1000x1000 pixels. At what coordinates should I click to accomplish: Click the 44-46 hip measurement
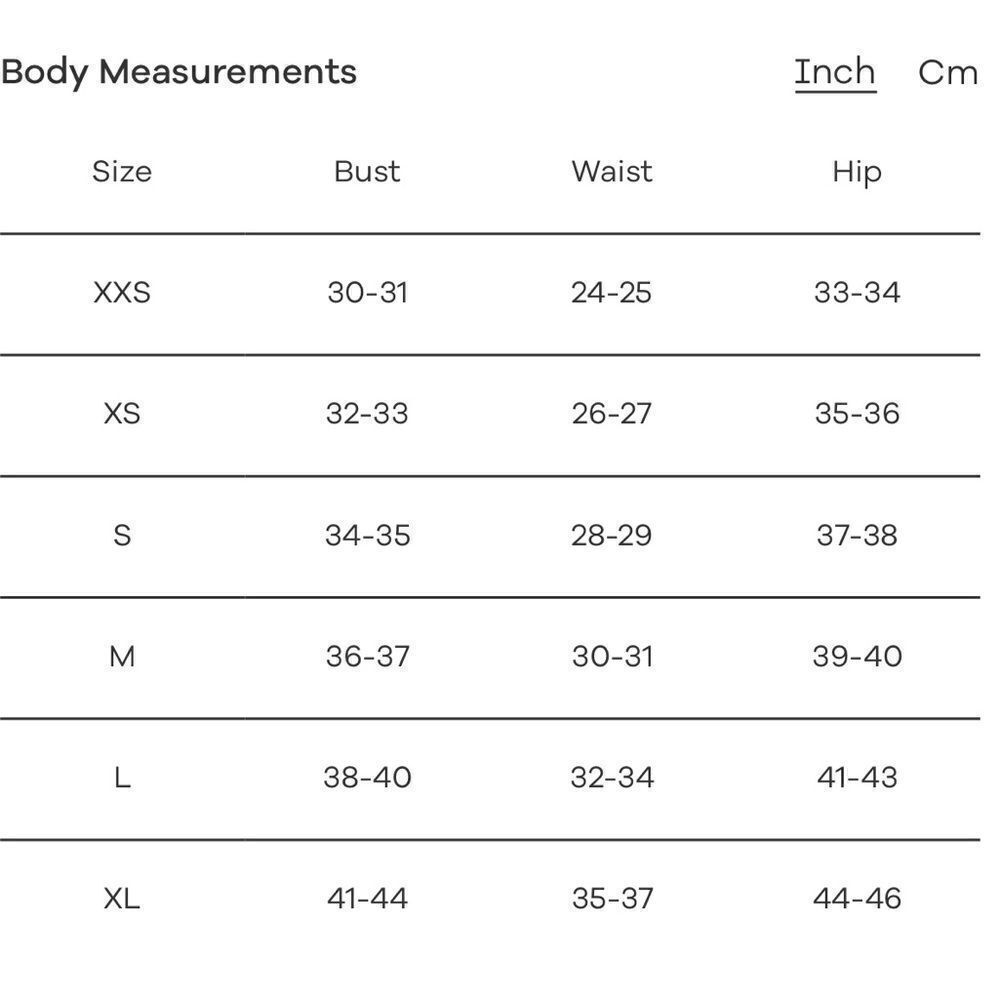[857, 899]
